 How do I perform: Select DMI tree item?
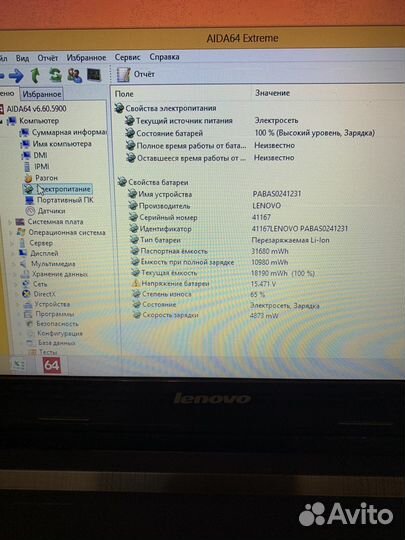pos(34,155)
